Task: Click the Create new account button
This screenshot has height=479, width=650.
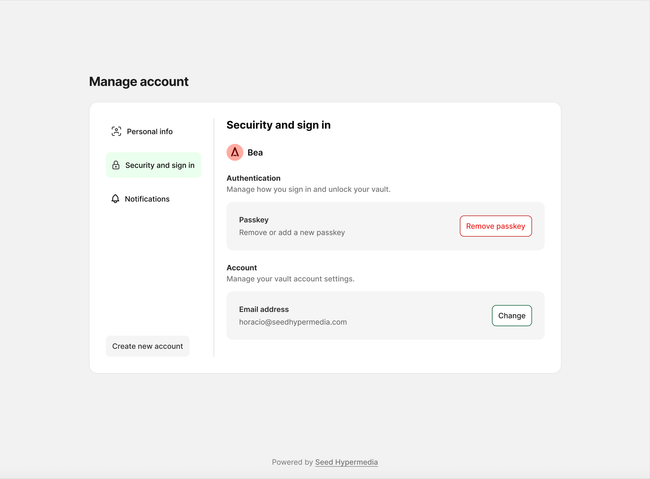Action: point(147,346)
